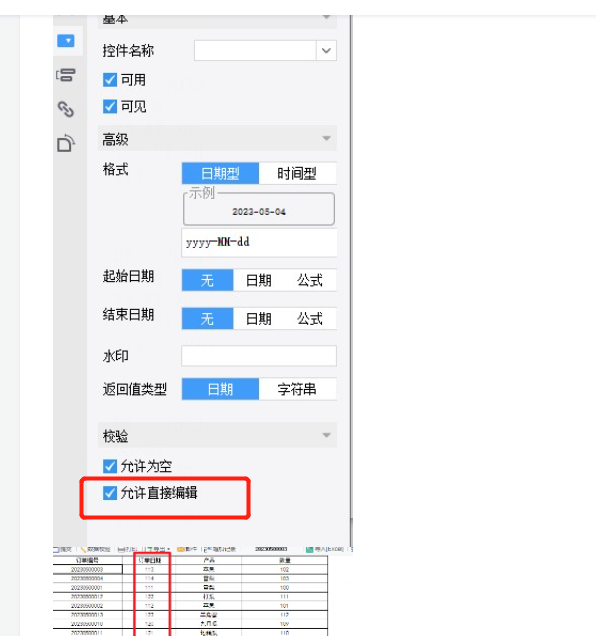This screenshot has height=636, width=596.
Task: Open the 导出 toolbar dropdown
Action: tap(159, 550)
